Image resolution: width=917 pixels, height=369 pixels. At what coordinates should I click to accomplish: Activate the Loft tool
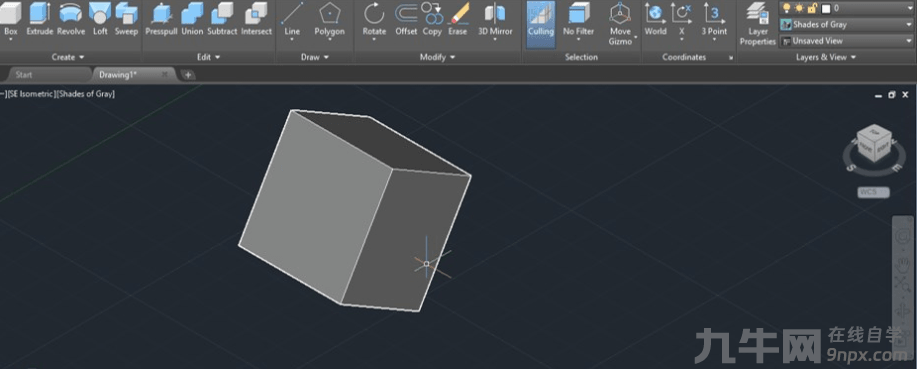pyautogui.click(x=100, y=19)
